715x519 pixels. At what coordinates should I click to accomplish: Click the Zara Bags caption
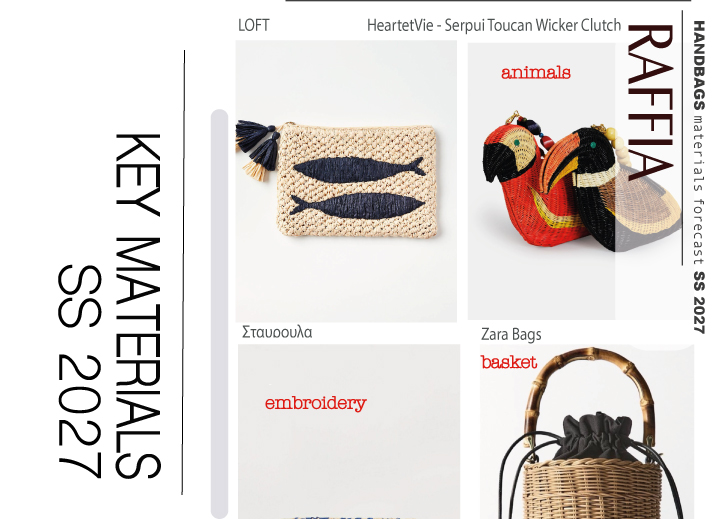coord(511,334)
